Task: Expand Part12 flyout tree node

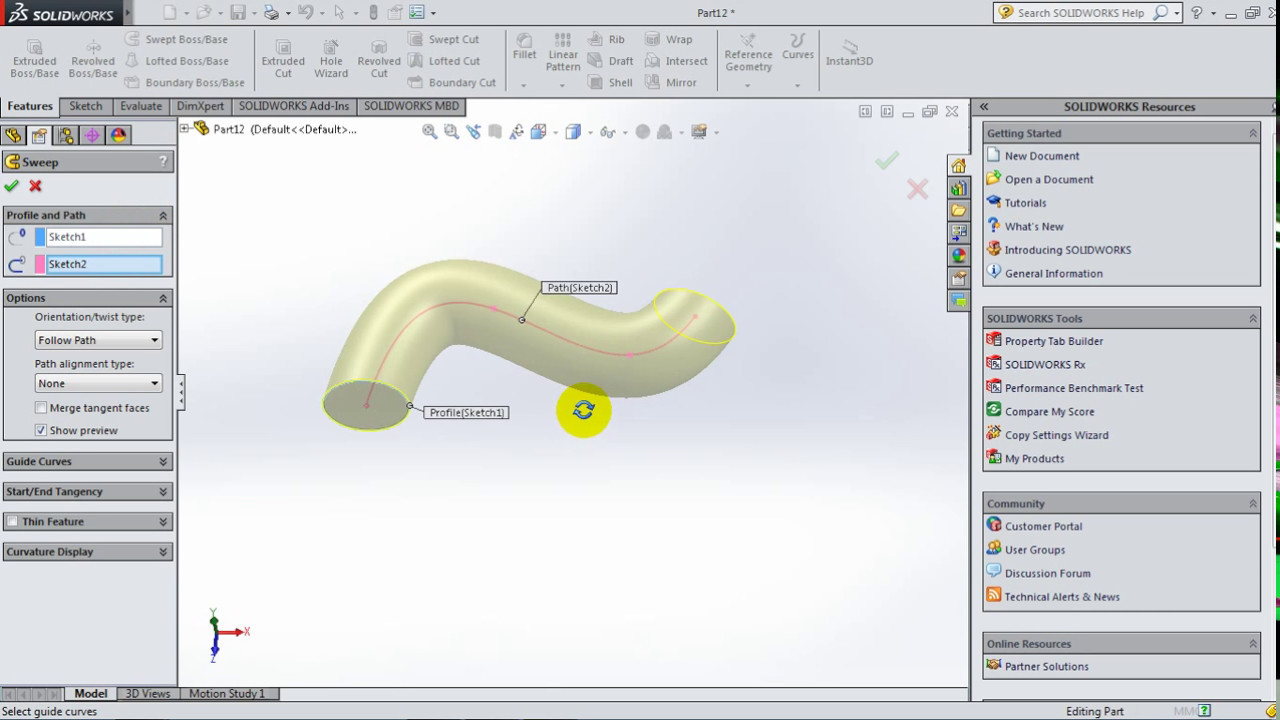Action: coord(185,128)
